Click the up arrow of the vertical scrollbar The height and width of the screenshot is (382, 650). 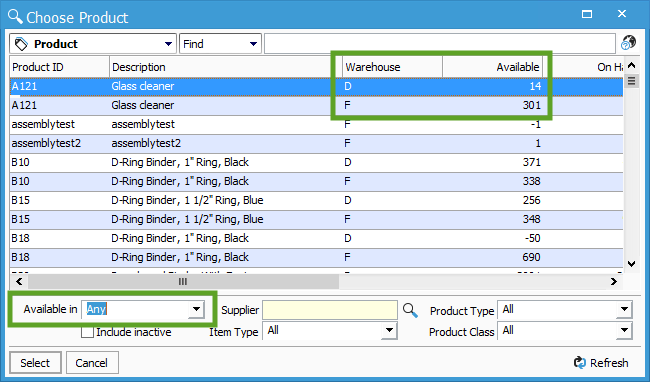[x=631, y=65]
